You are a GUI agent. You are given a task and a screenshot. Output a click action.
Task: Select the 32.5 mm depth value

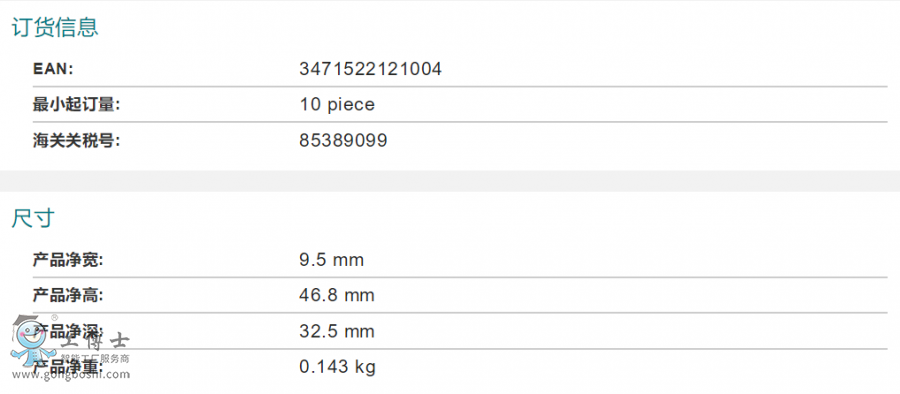click(337, 332)
